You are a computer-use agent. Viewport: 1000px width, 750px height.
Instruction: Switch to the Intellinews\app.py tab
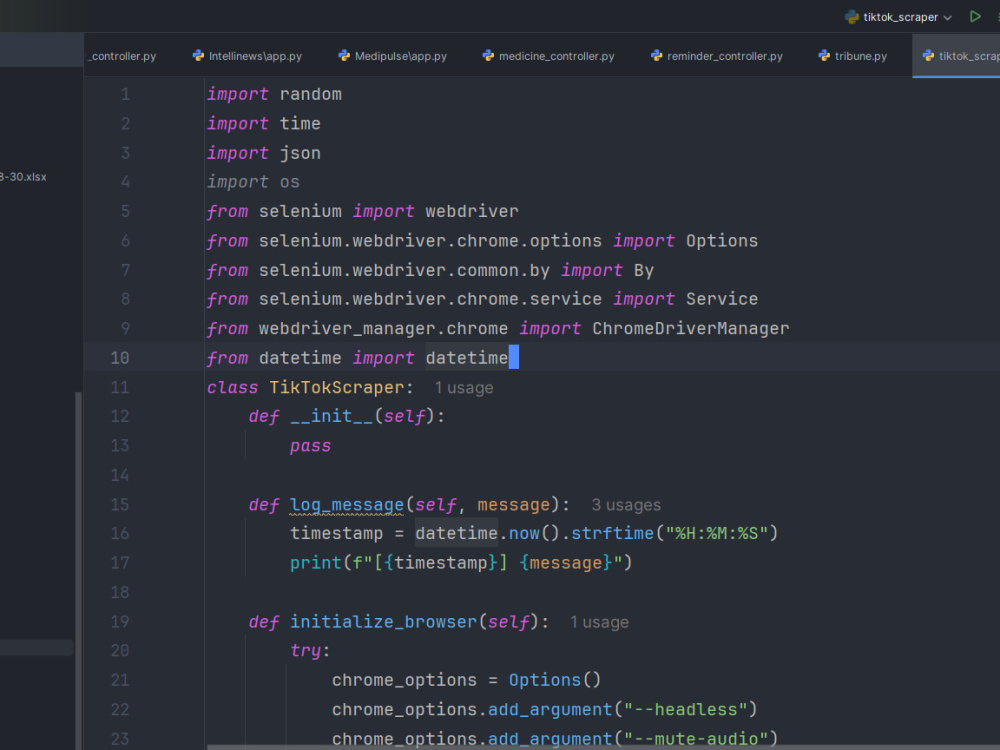247,56
